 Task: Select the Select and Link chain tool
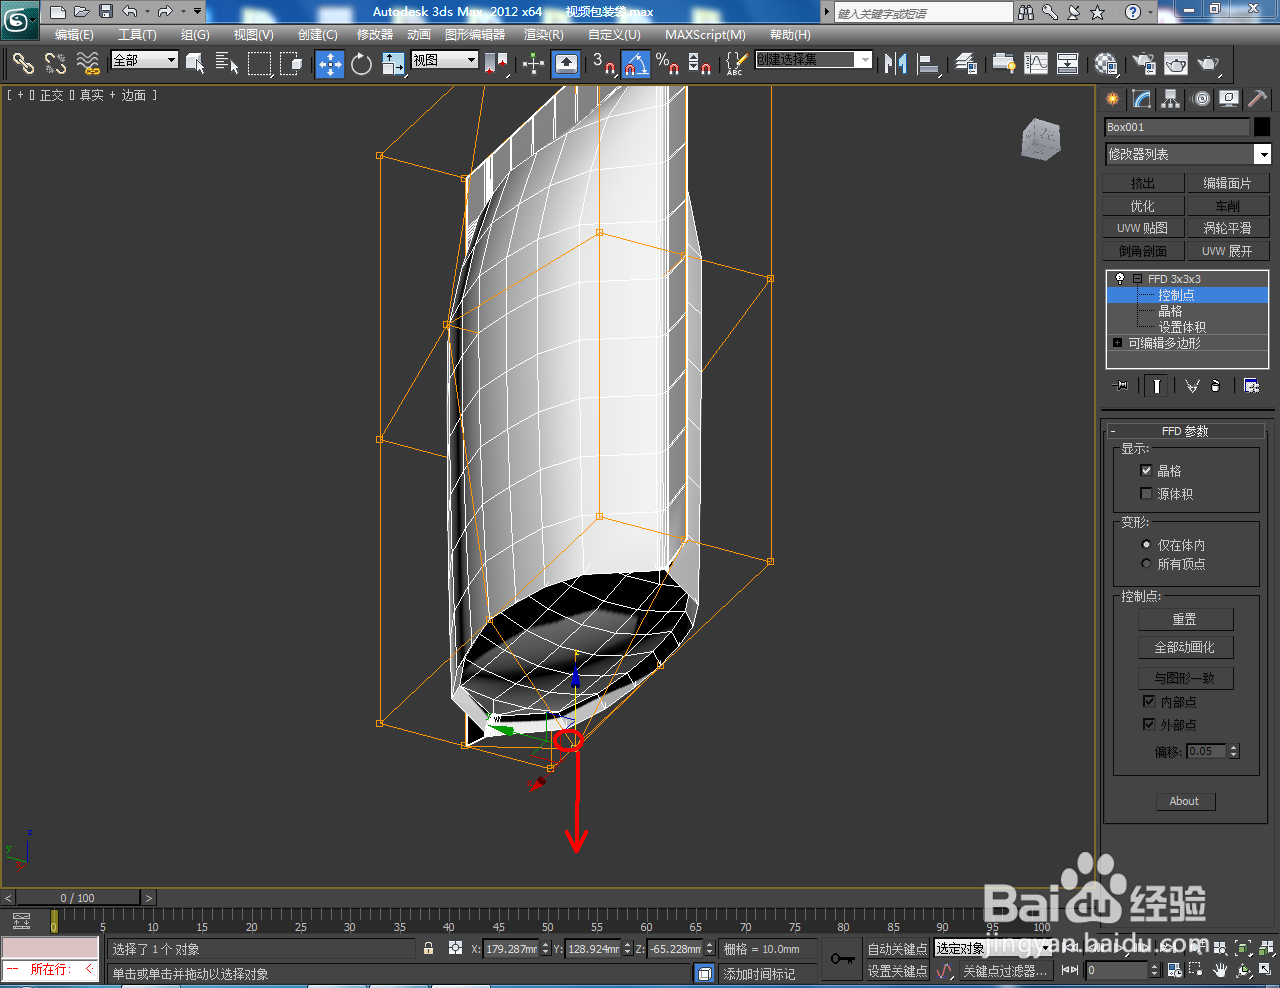pyautogui.click(x=23, y=64)
